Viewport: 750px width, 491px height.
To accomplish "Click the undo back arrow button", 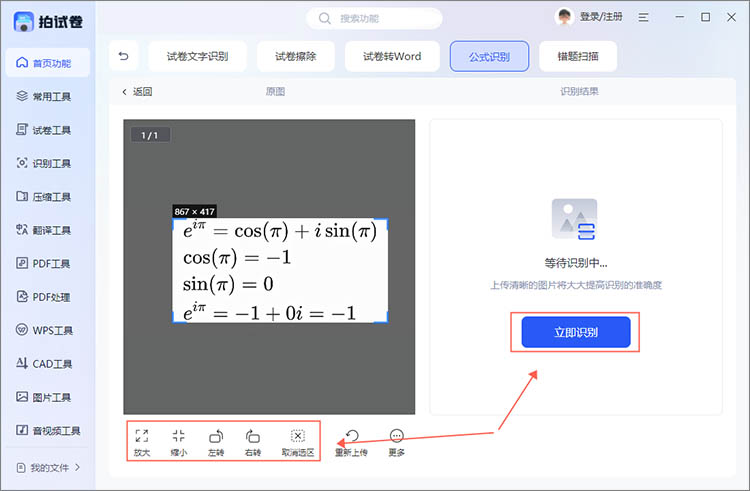I will click(x=123, y=56).
